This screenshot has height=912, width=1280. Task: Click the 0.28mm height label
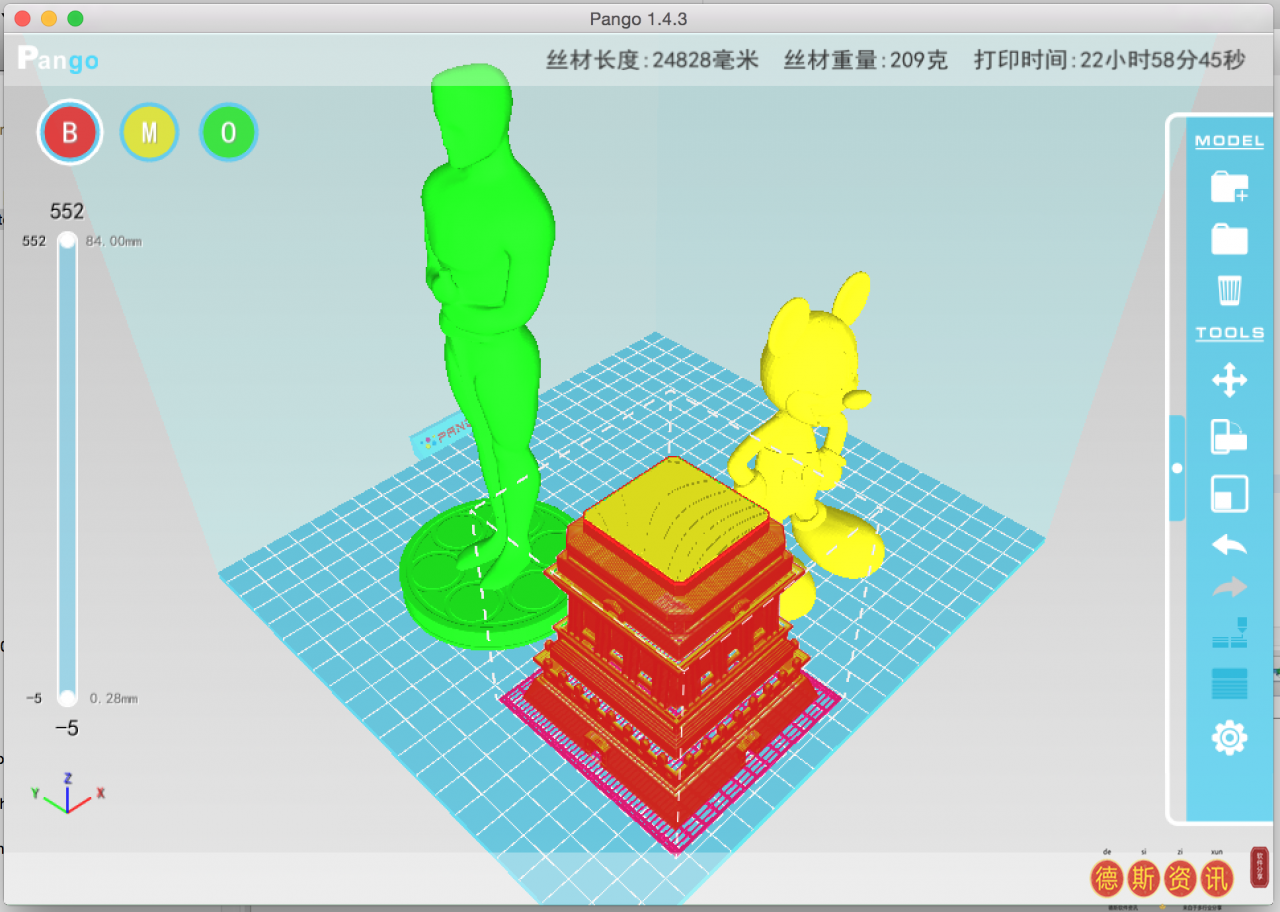(x=113, y=698)
